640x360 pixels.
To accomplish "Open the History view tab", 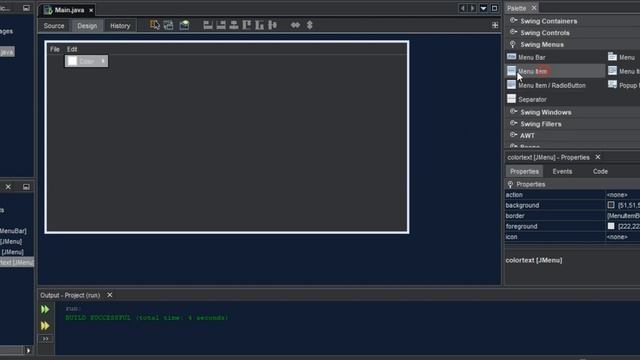I will [x=120, y=26].
